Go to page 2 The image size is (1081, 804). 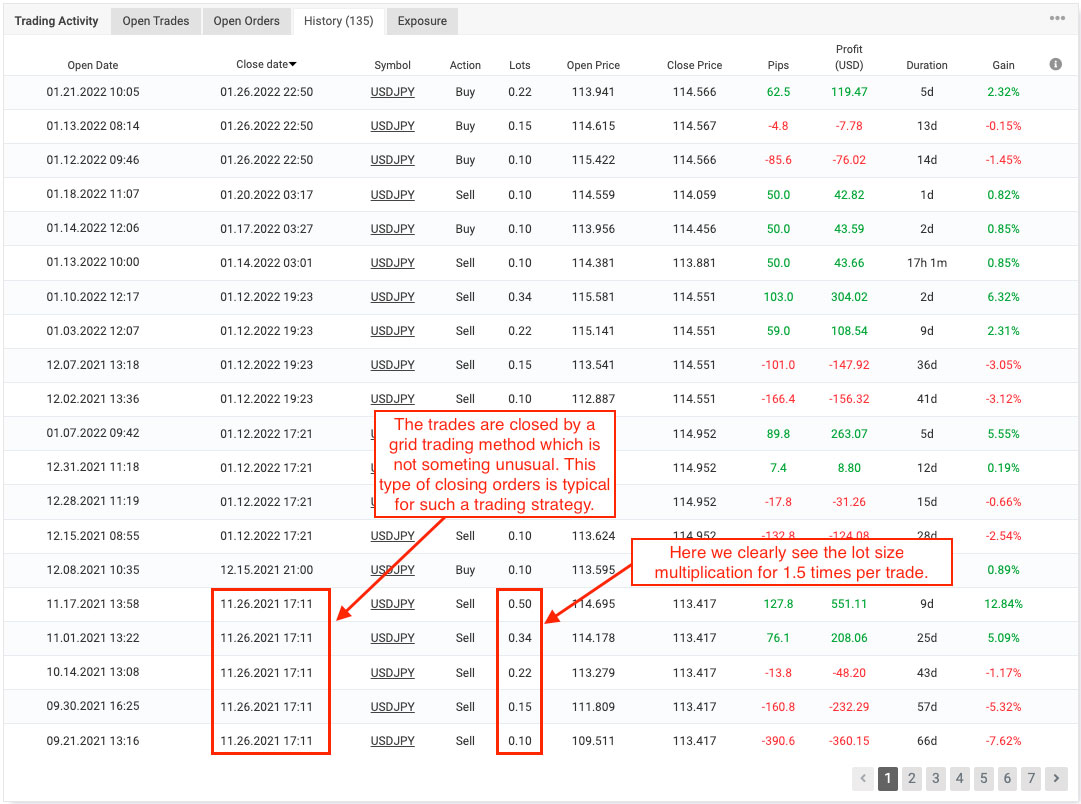click(911, 778)
